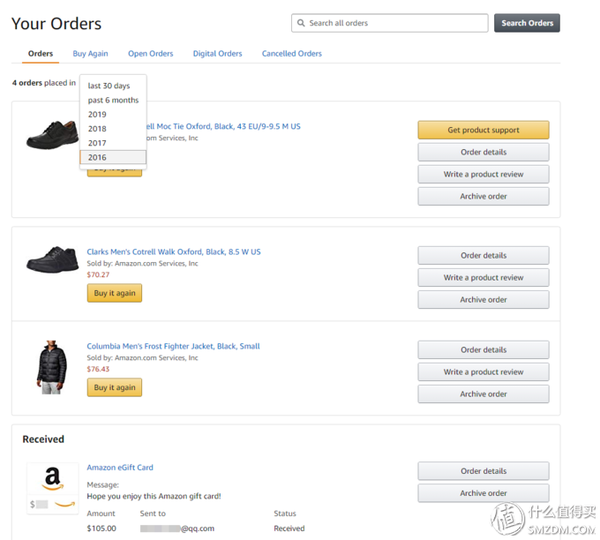Screen dimensions: 600x540
Task: Go to the Digital Orders tab
Action: [x=217, y=54]
